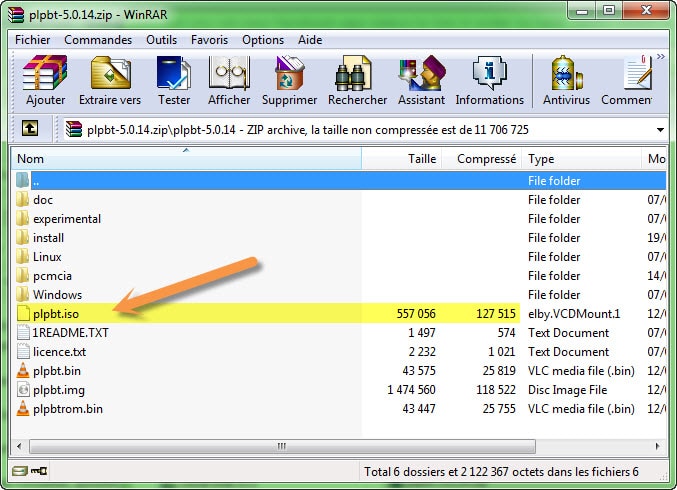Click the Disc Image File type cell

pos(567,389)
